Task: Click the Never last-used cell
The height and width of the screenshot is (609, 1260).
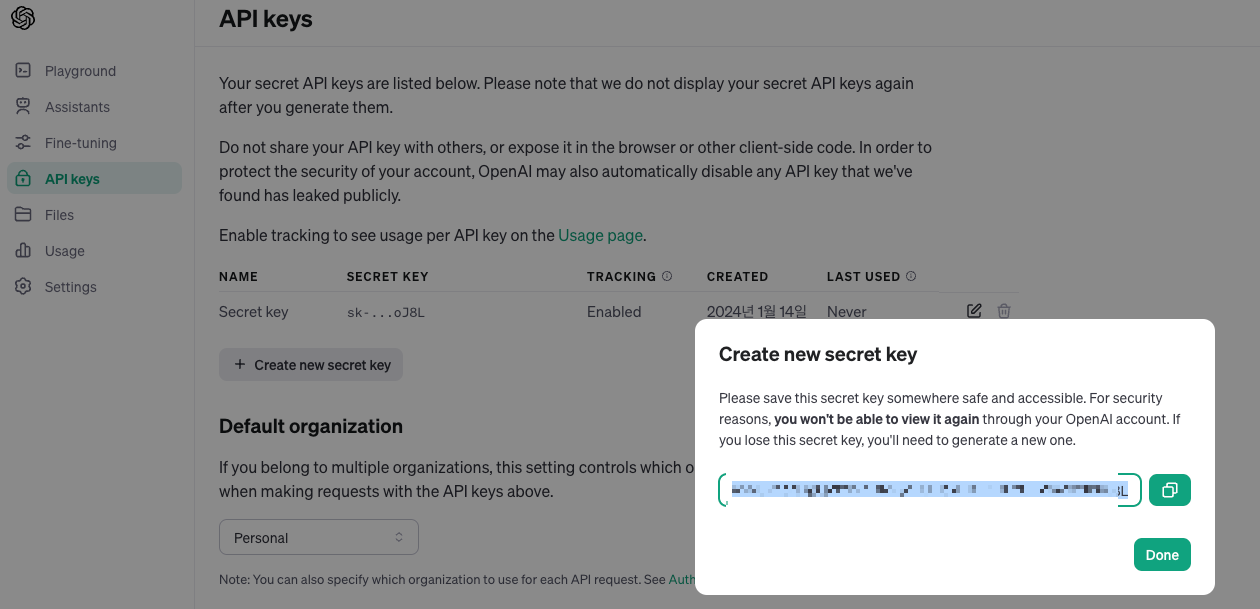Action: (847, 312)
